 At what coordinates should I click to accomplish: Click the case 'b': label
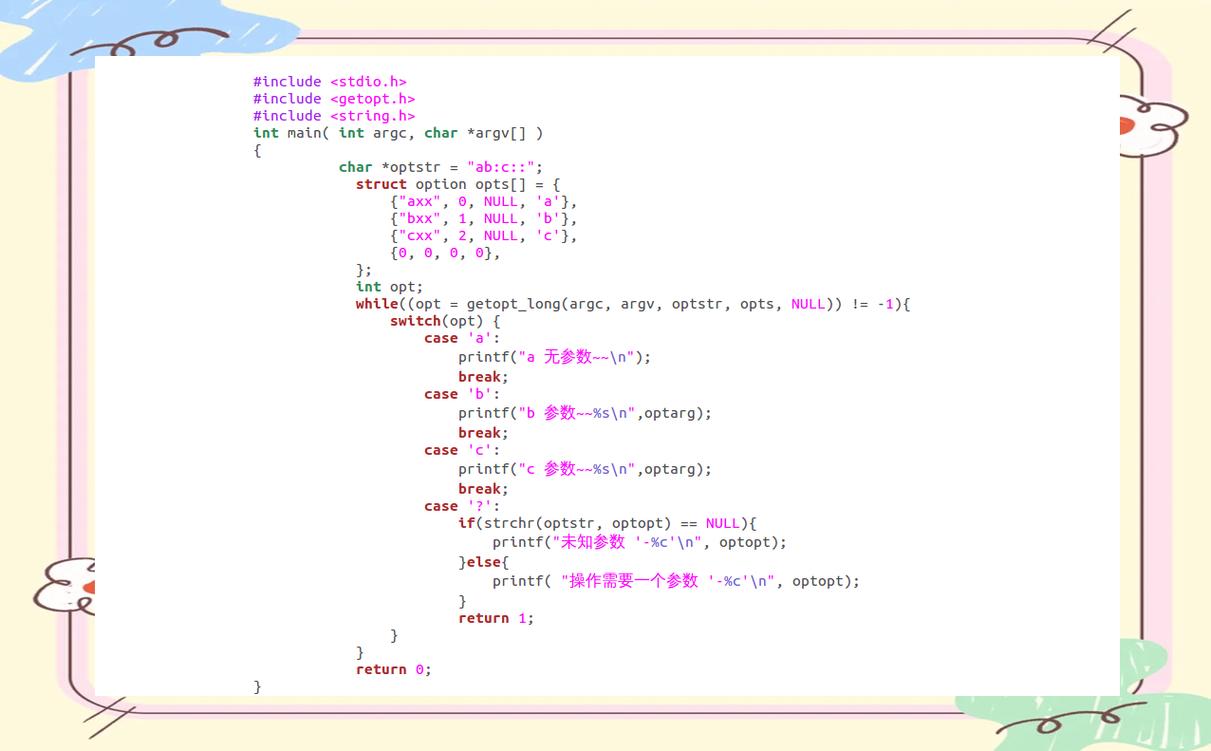click(461, 394)
